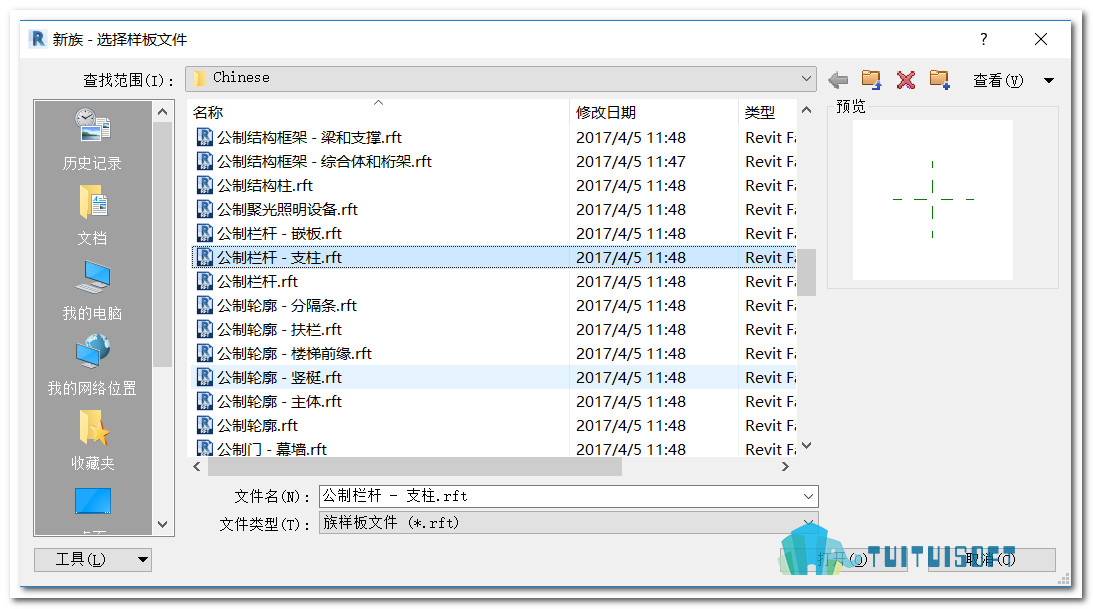
Task: Click the 2017/4/5 11:47 date cell
Action: pyautogui.click(x=631, y=162)
